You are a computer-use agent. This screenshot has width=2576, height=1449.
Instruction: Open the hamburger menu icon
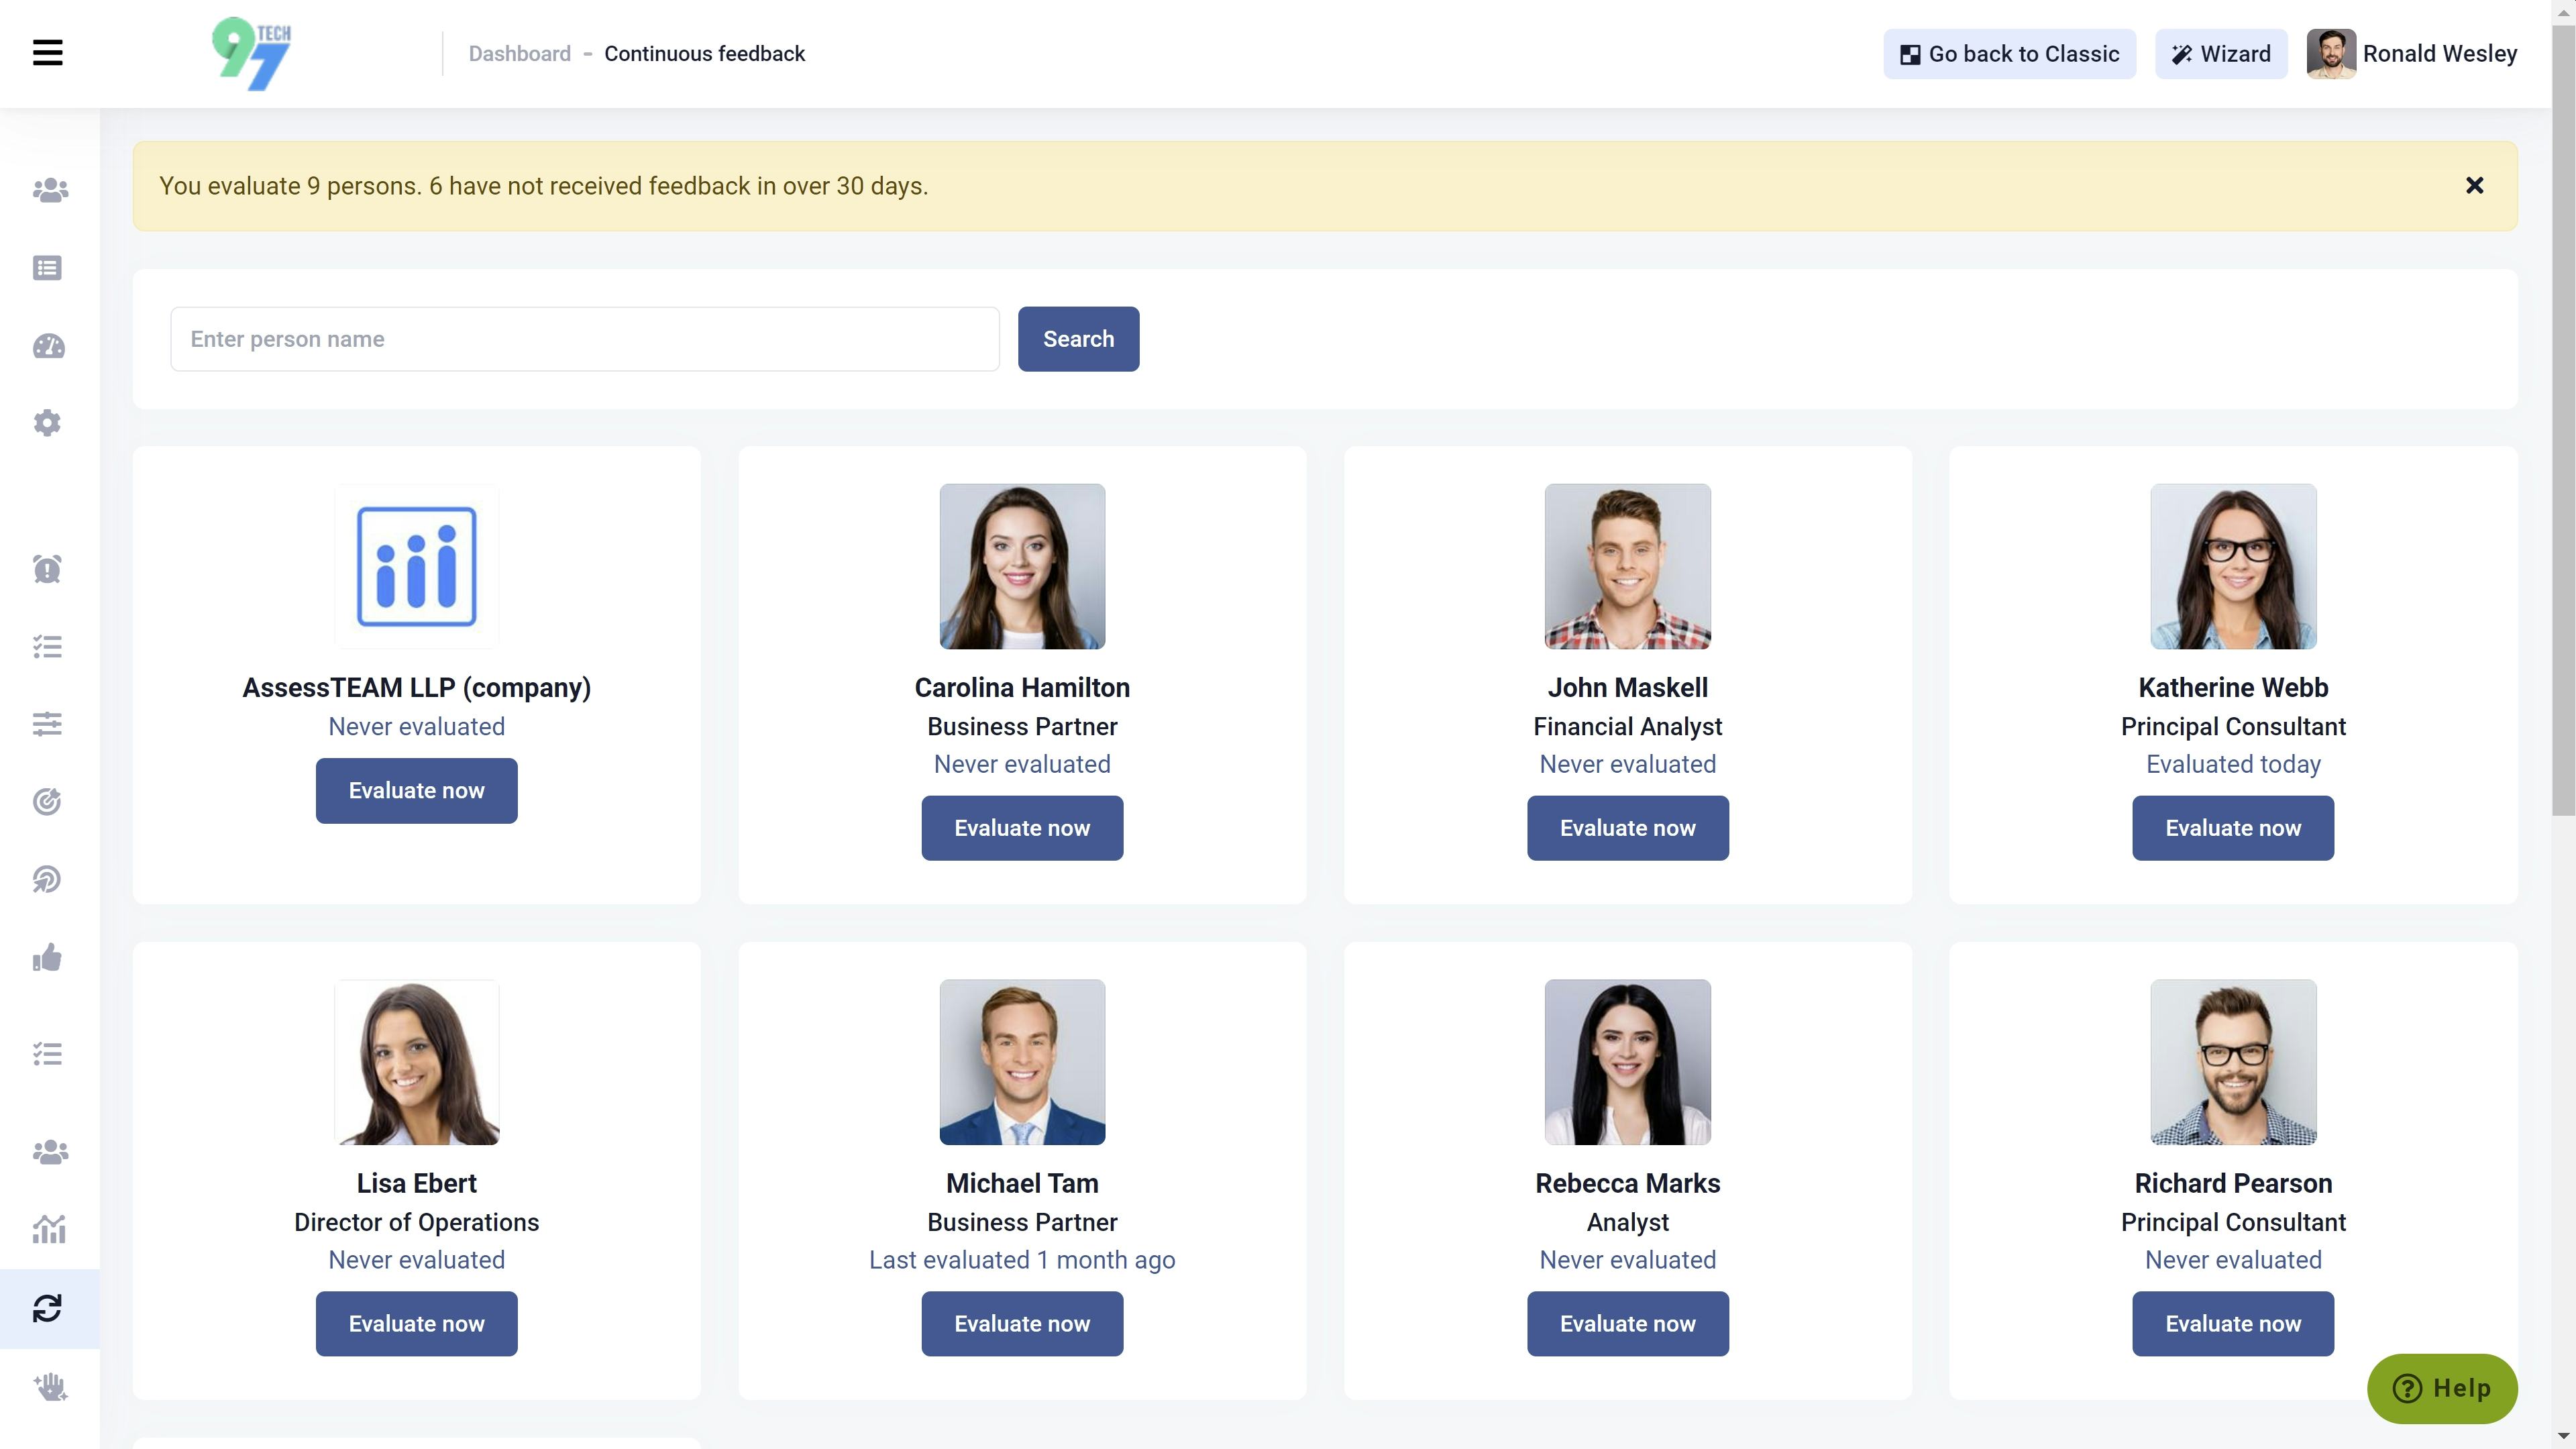click(x=47, y=53)
